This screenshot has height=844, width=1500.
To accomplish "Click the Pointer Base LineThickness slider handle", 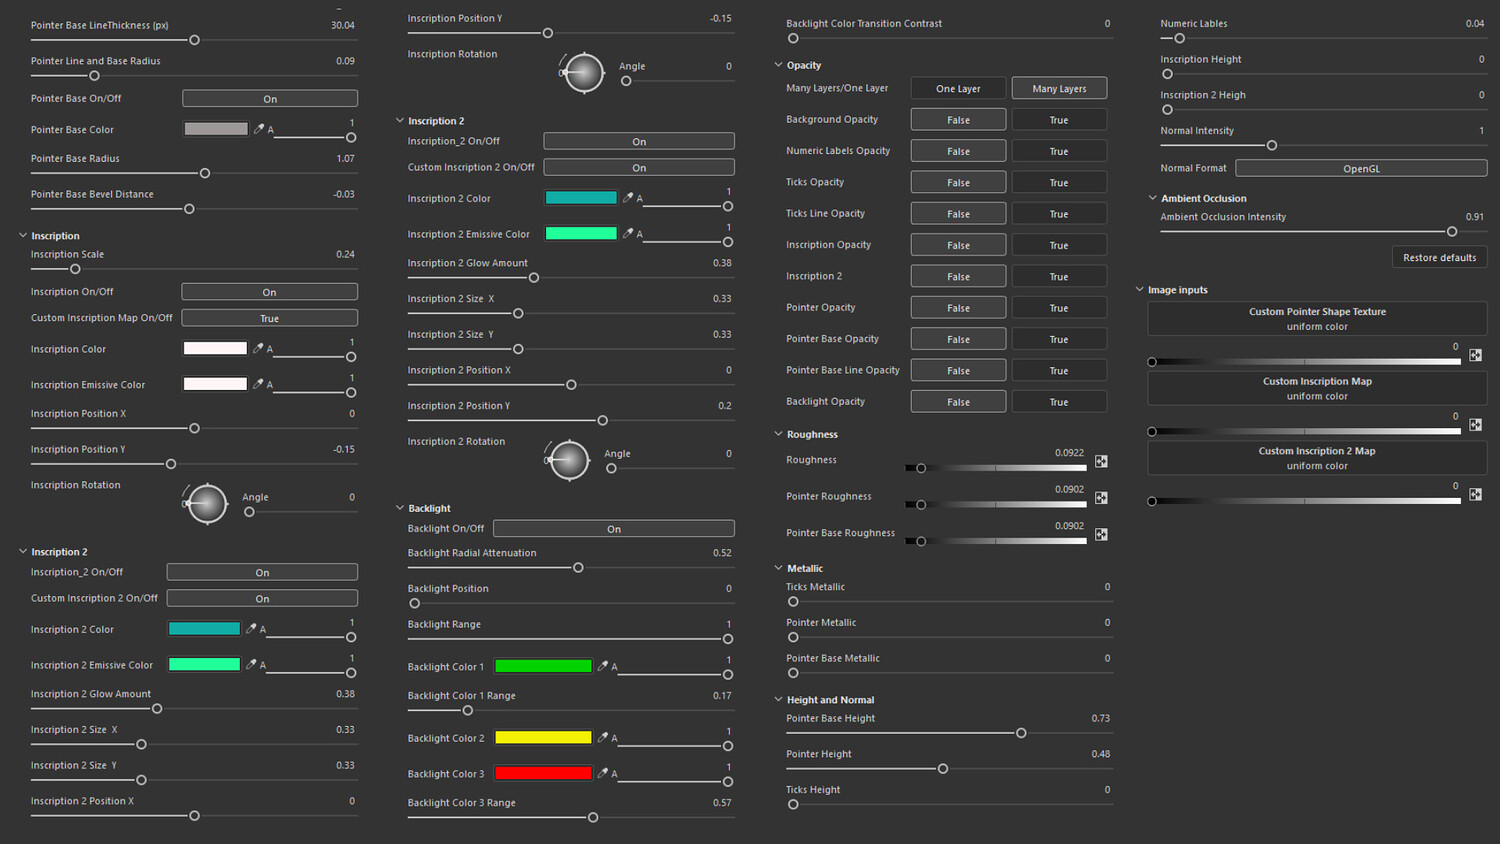I will click(x=195, y=40).
